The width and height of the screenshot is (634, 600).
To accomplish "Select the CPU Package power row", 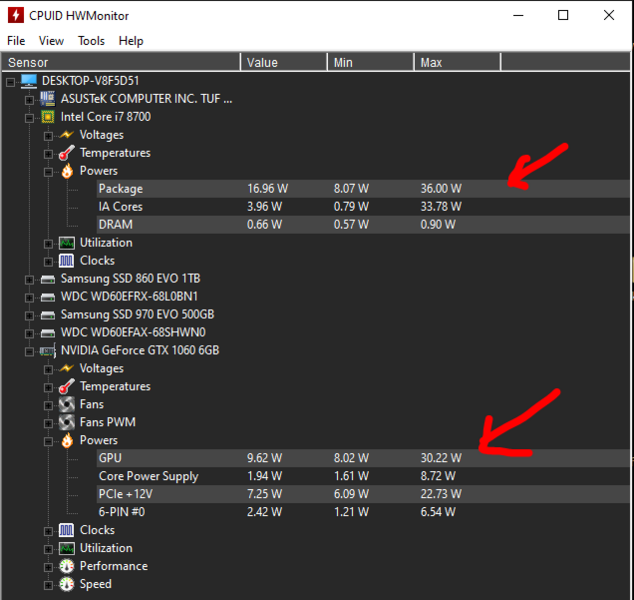I will tap(363, 189).
